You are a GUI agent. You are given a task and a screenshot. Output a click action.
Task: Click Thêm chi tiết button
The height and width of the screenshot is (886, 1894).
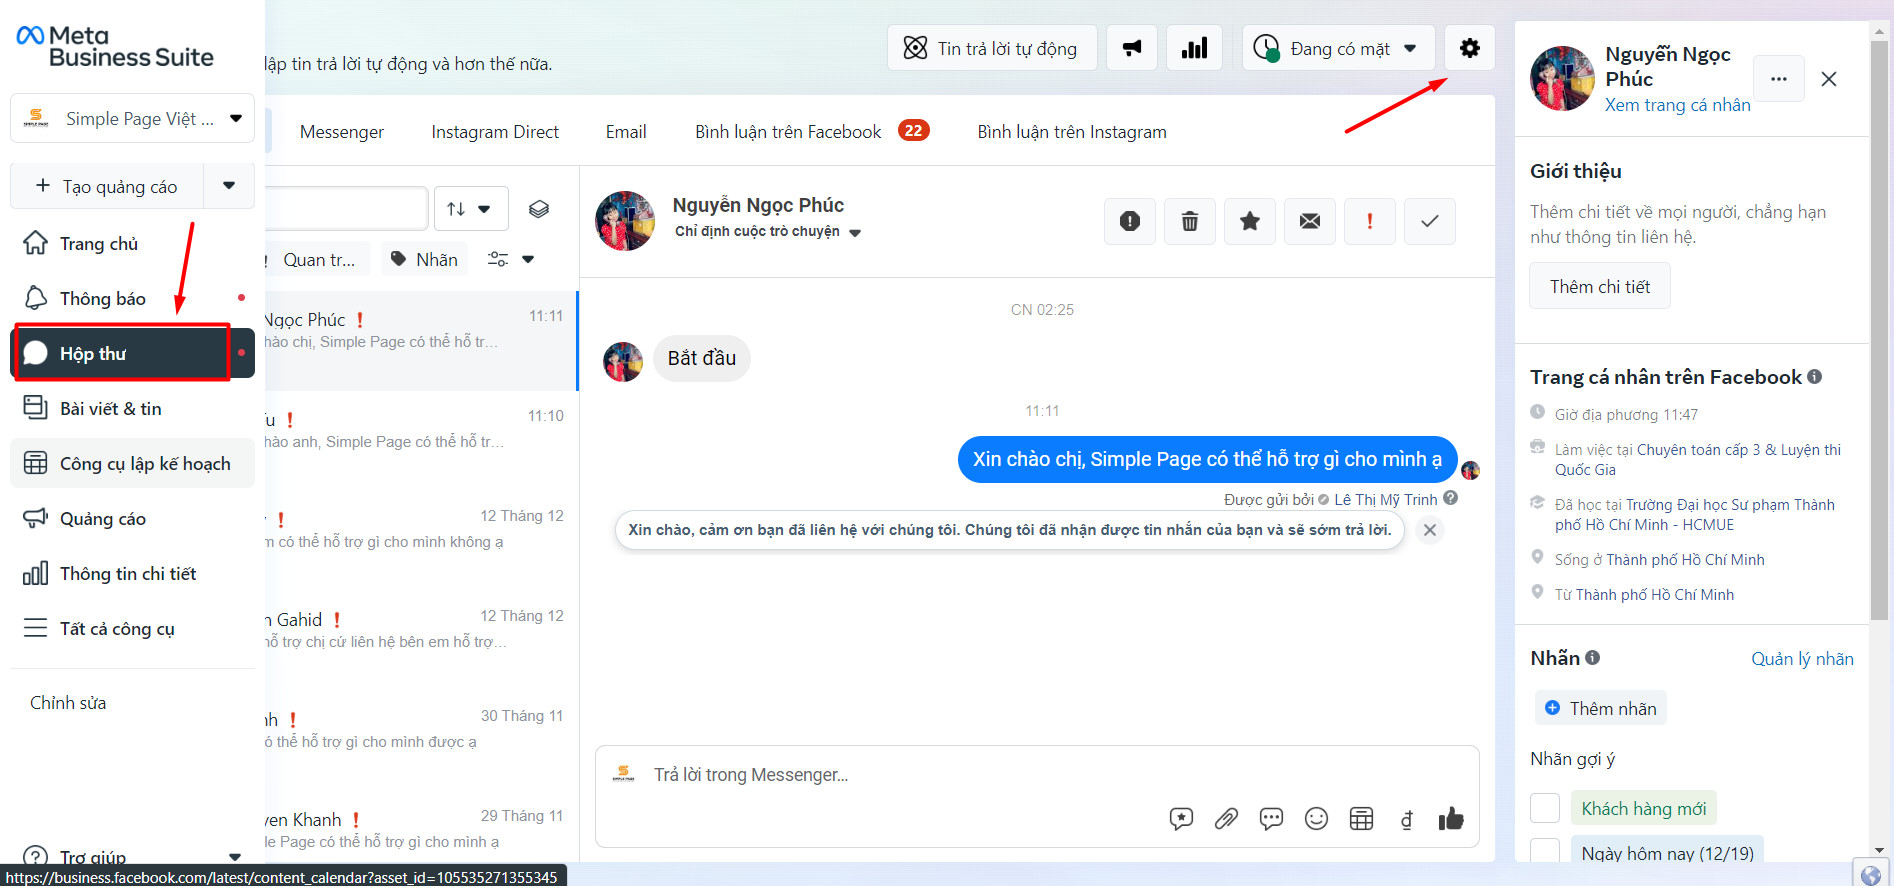1600,287
